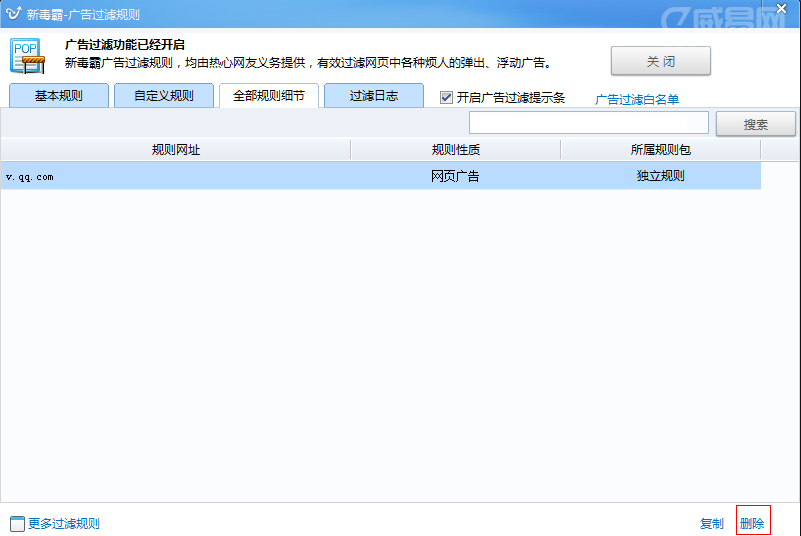Open the 广告过滤白名单 link

[x=637, y=99]
